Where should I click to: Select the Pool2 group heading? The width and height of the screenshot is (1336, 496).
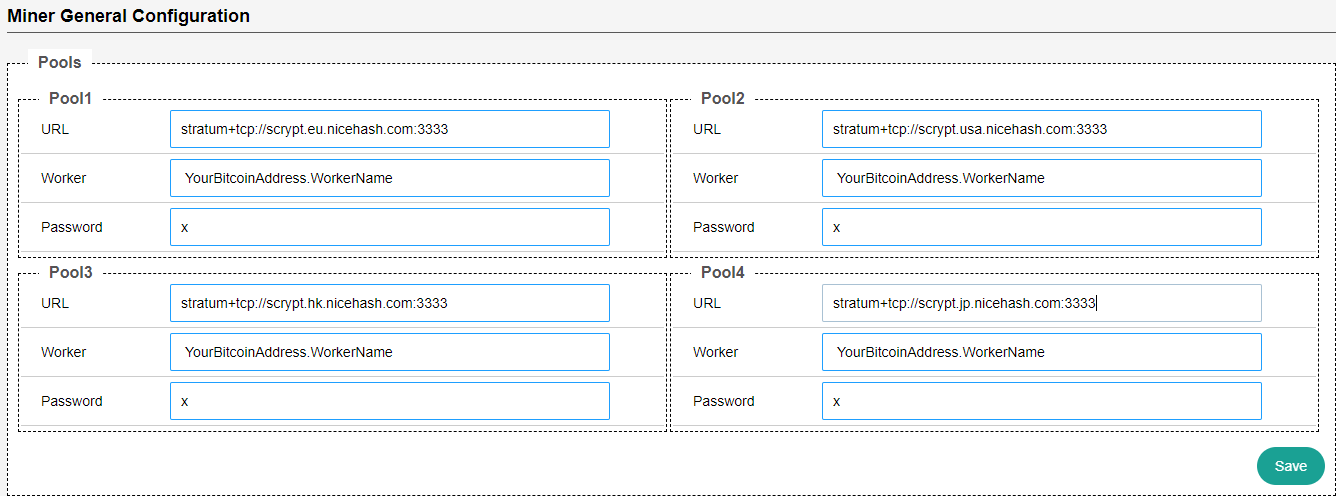coord(722,98)
